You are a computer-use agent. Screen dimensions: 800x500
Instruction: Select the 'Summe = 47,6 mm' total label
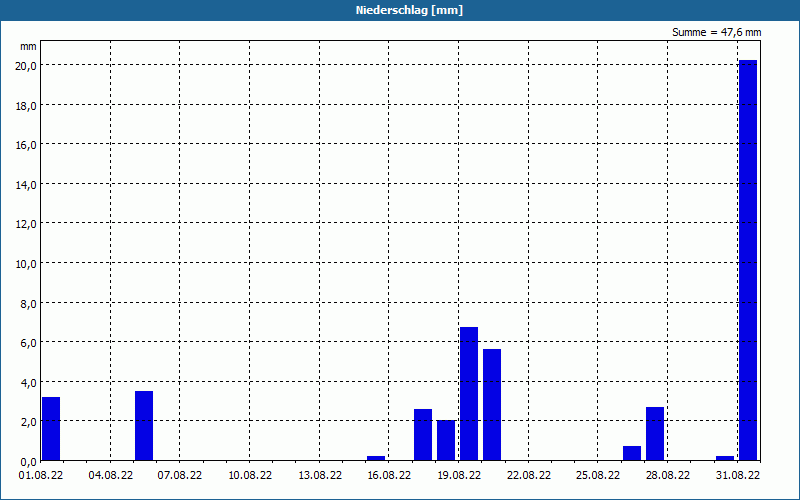tap(716, 33)
